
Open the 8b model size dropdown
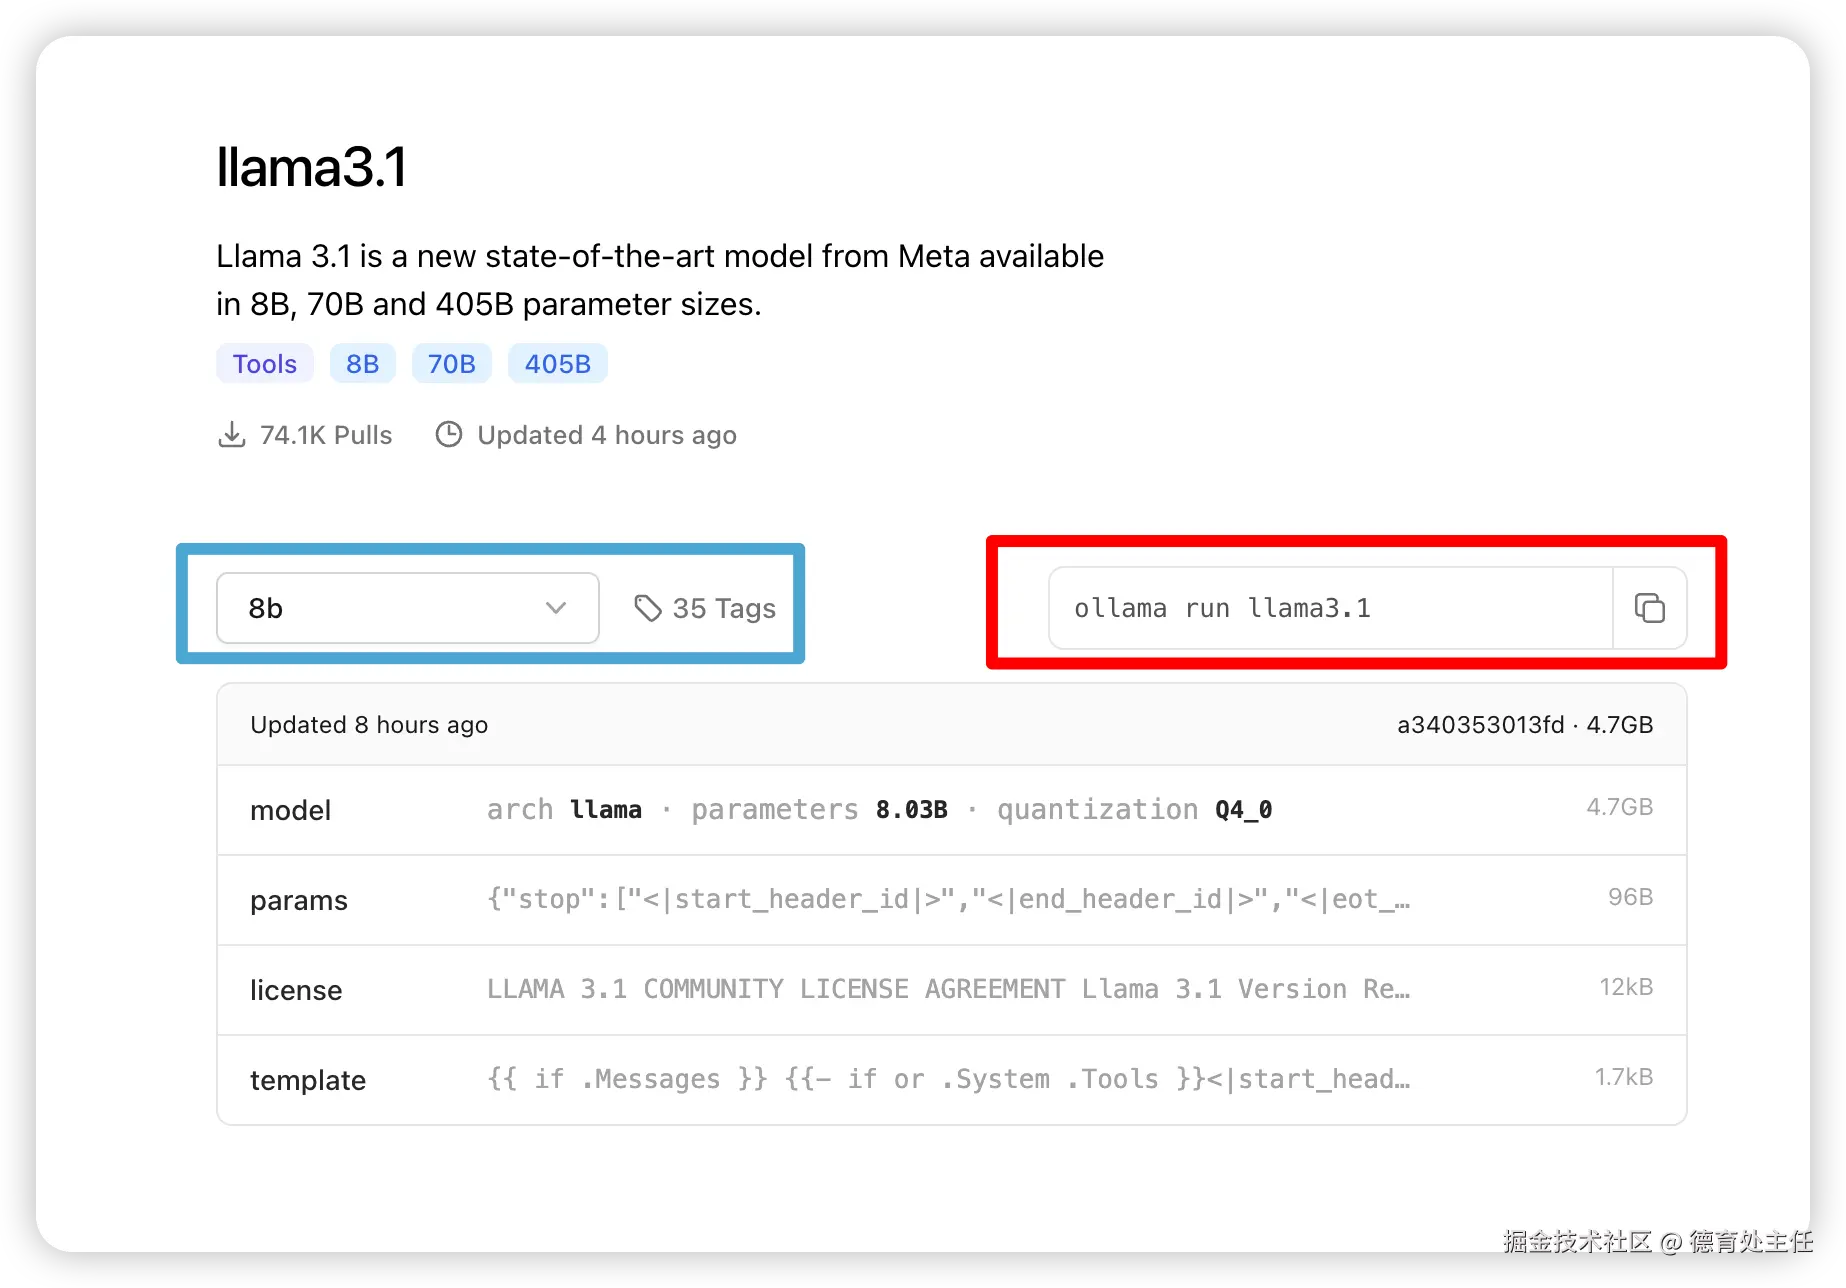point(407,608)
